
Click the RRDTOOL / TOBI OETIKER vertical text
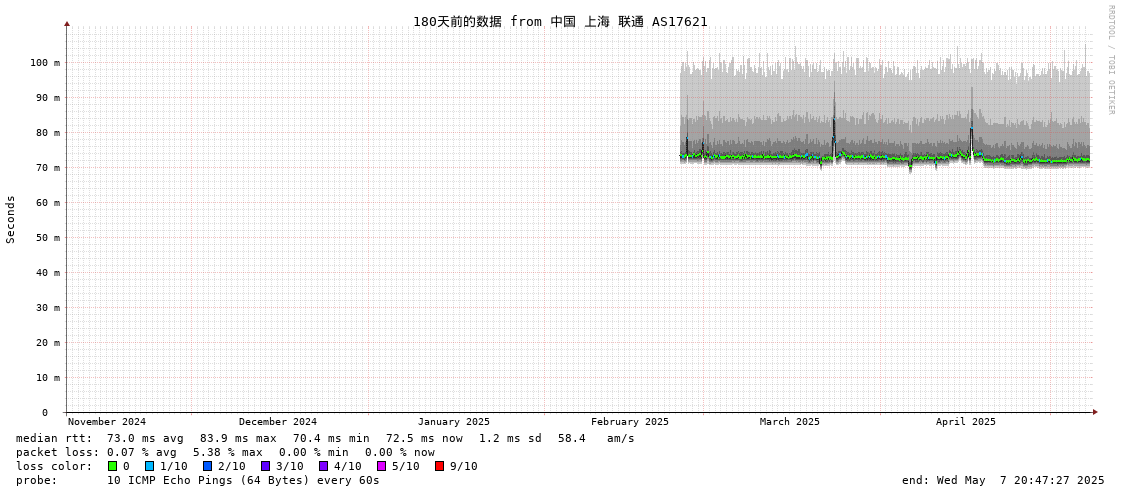1111,59
